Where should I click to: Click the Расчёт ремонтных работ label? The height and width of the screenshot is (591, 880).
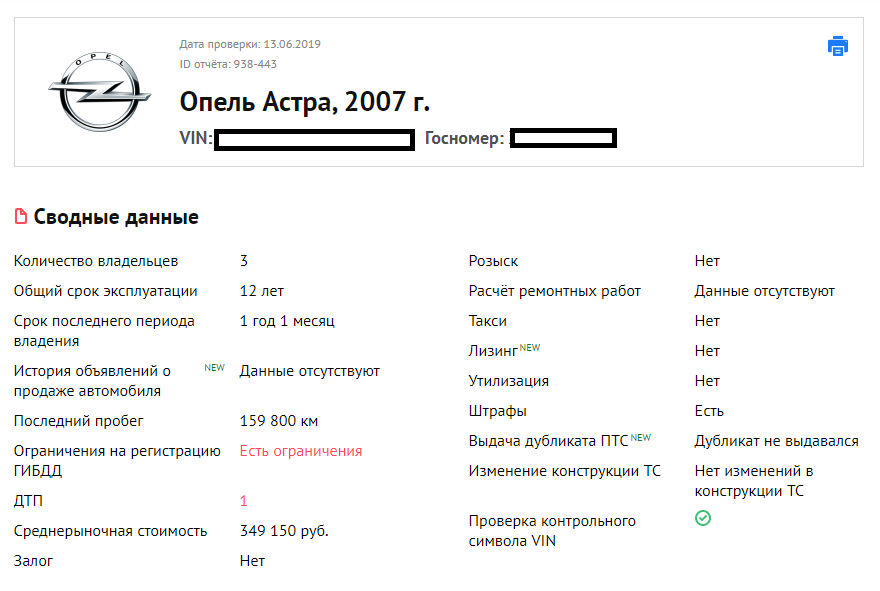(x=555, y=291)
